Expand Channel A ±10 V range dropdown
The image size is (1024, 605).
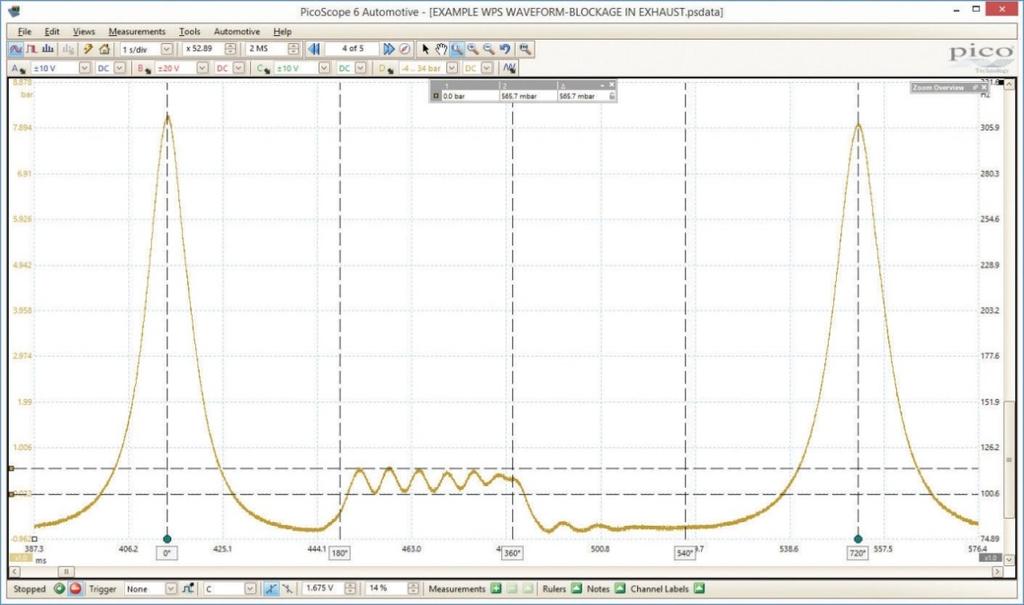84,68
